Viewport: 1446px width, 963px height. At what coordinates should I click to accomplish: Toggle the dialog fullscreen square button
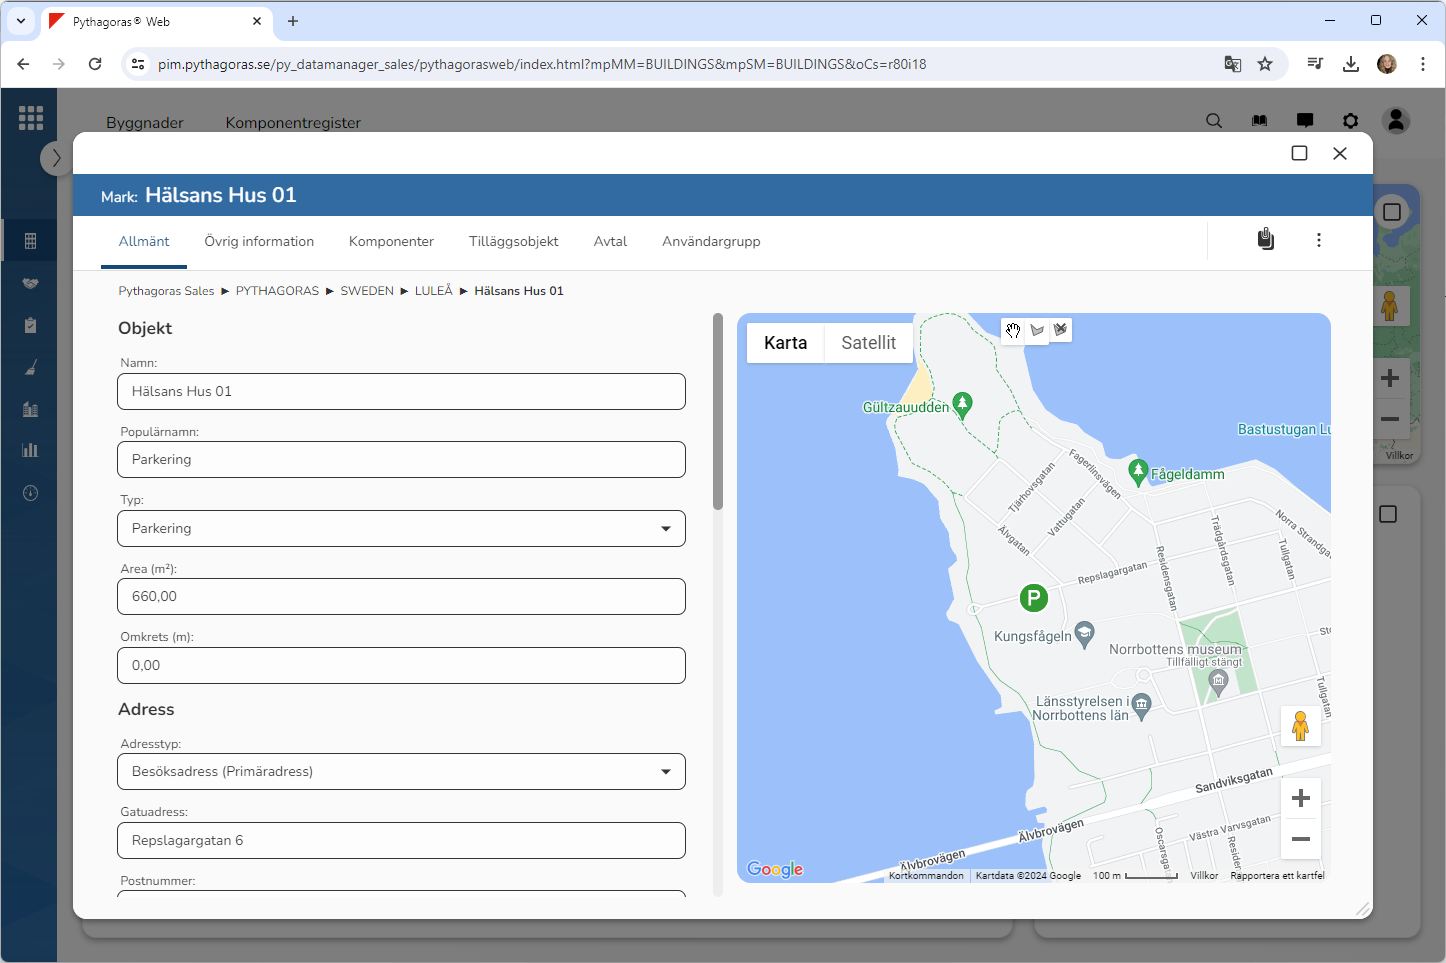pyautogui.click(x=1299, y=153)
